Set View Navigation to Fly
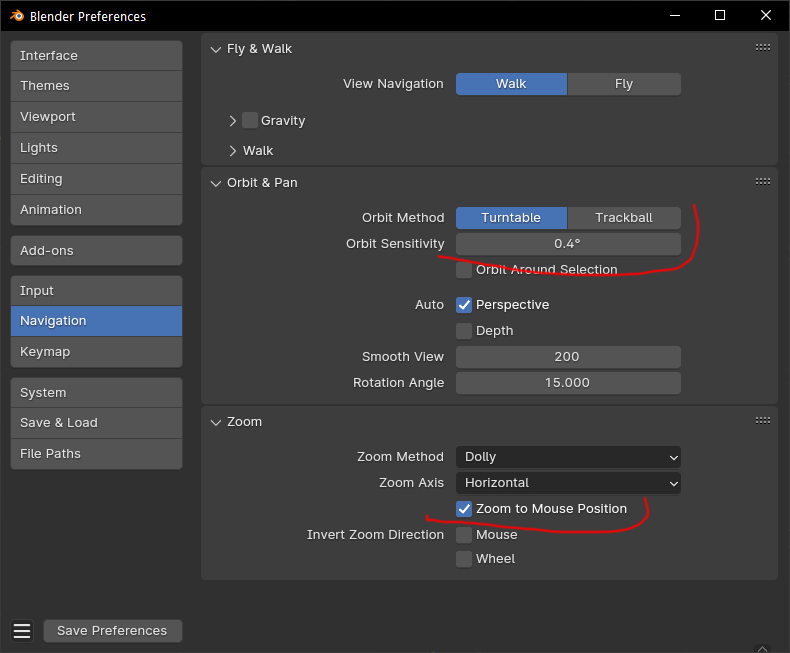The width and height of the screenshot is (790, 653). click(x=624, y=84)
